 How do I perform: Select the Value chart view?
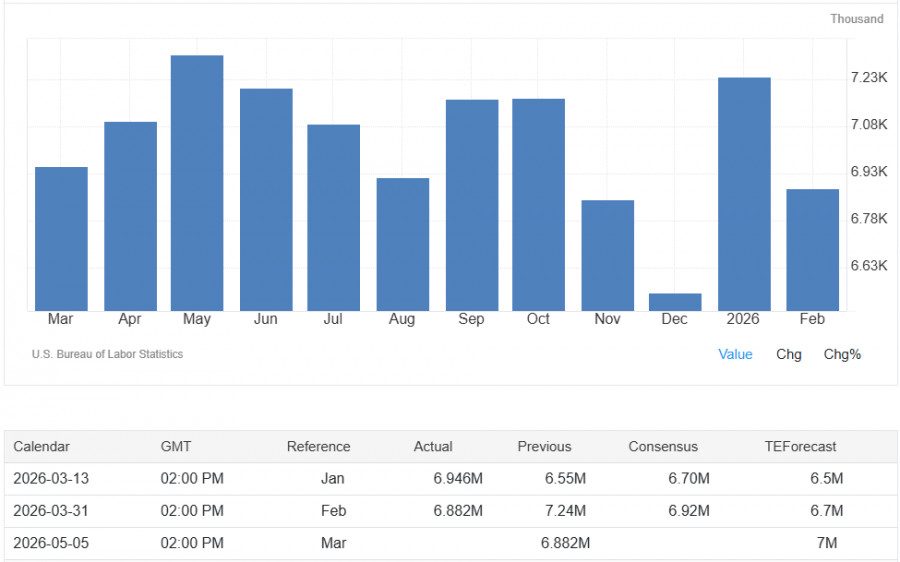coord(735,354)
